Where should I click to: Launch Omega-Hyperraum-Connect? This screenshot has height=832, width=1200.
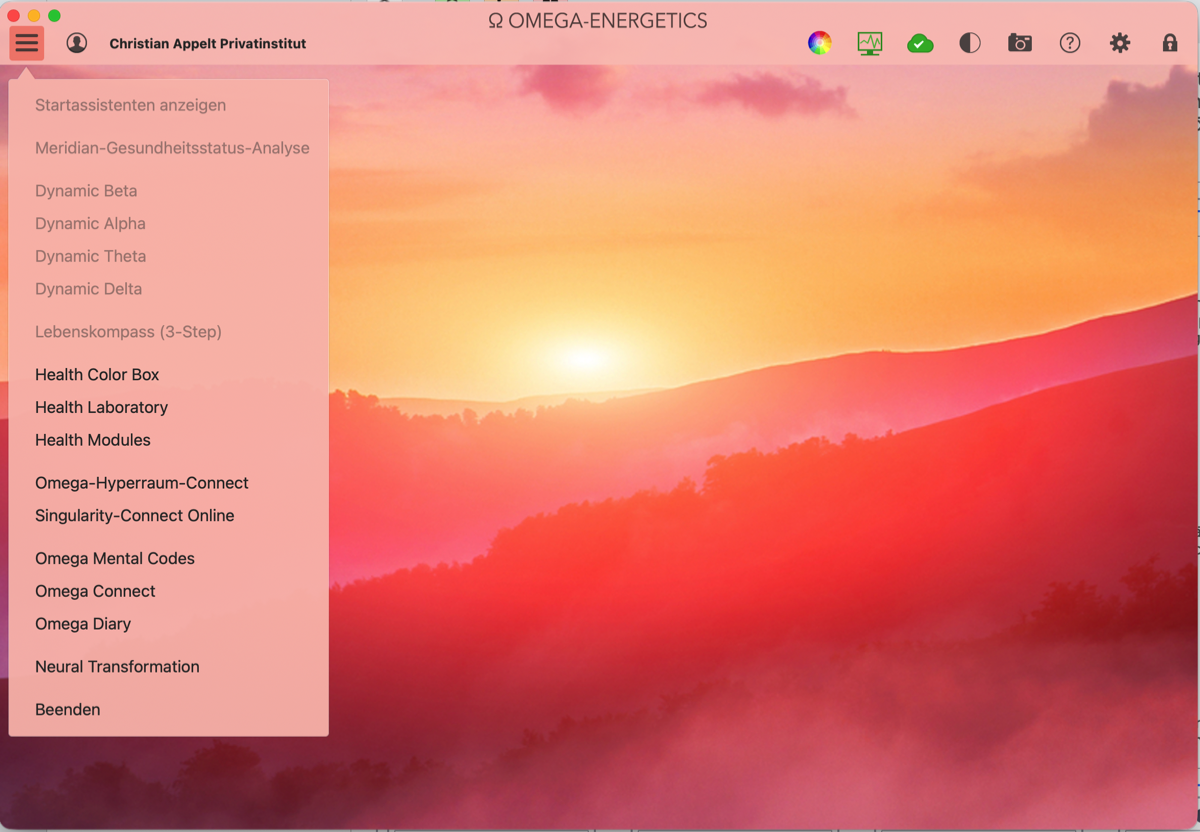[x=142, y=483]
